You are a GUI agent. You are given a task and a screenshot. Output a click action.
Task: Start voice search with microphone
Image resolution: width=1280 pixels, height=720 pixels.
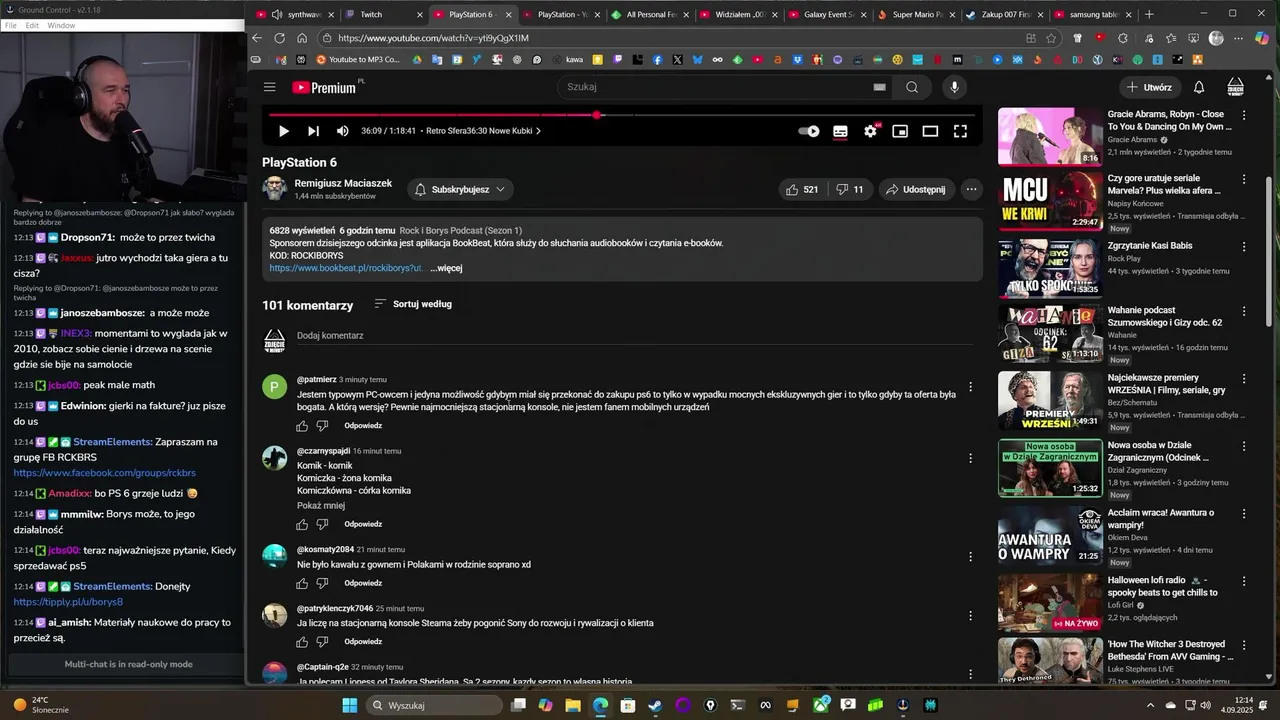click(954, 87)
